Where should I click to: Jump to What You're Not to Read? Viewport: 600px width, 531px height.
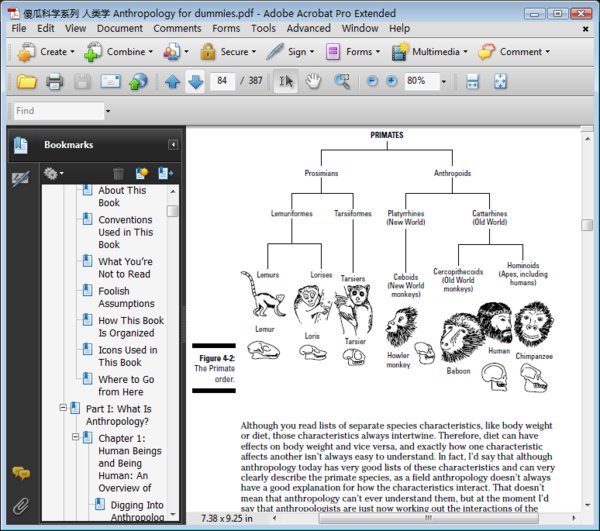click(125, 268)
